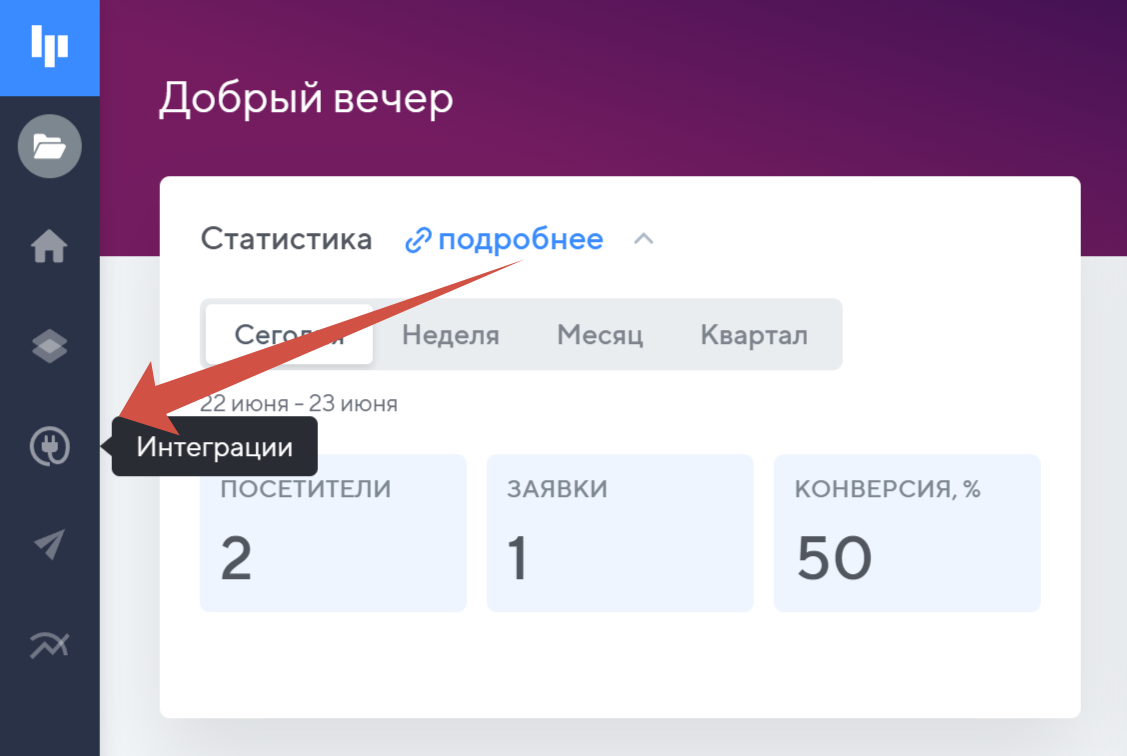Select the Сегодня period tab
Image resolution: width=1127 pixels, height=756 pixels.
coord(289,335)
